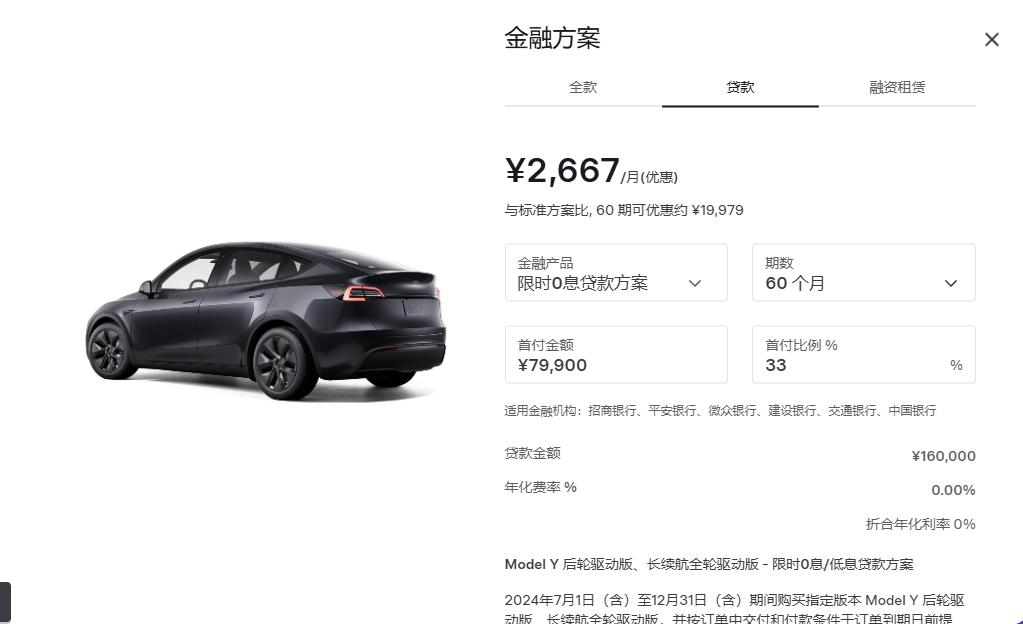This screenshot has height=624, width=1023.
Task: Click the dark tab at bottom-left edge
Action: [5, 602]
